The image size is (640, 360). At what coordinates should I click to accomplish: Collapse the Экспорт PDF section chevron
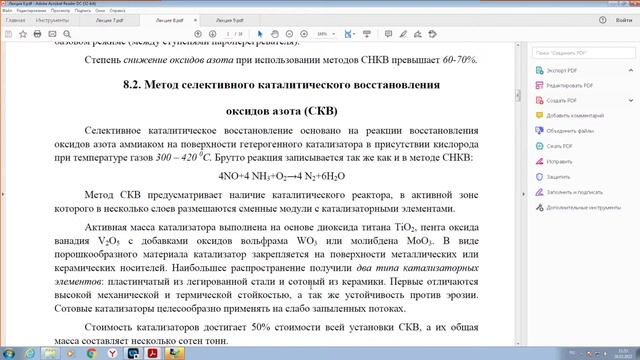pos(631,71)
